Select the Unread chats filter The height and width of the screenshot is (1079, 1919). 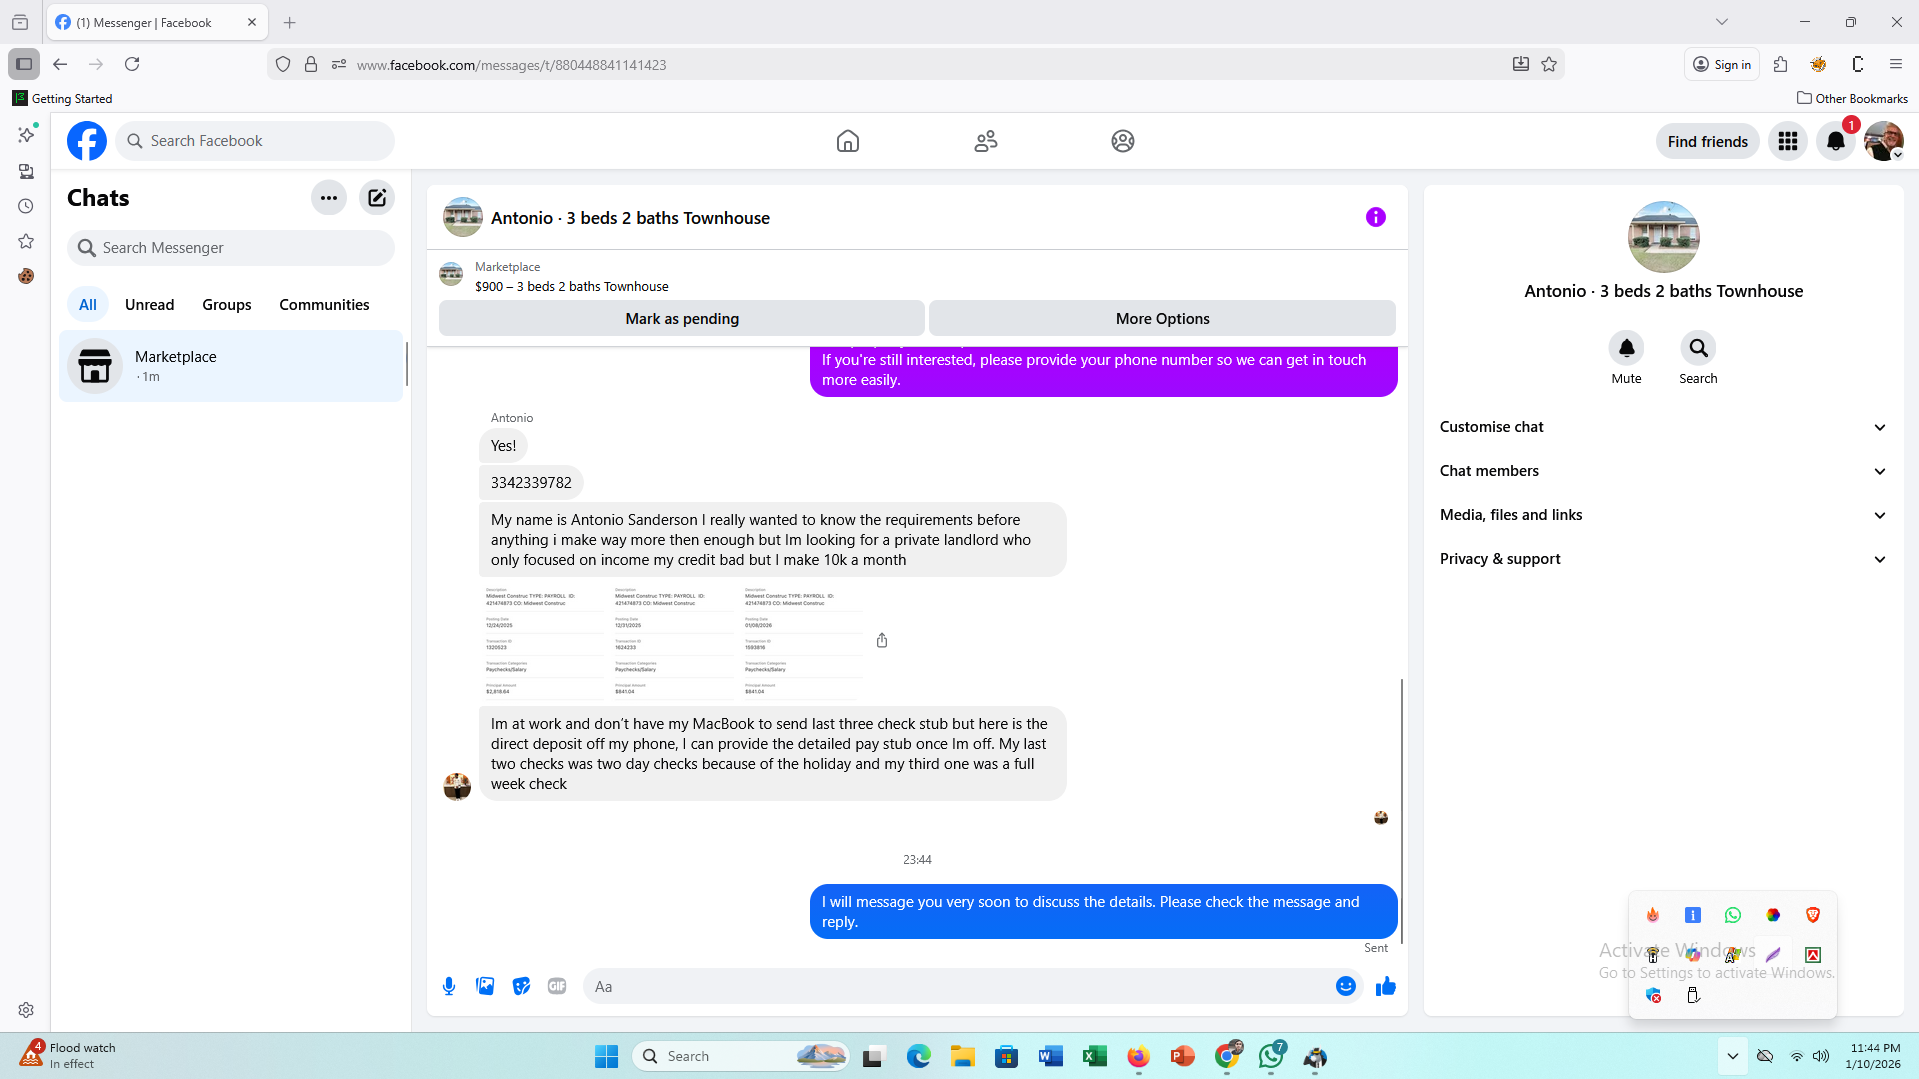click(150, 305)
